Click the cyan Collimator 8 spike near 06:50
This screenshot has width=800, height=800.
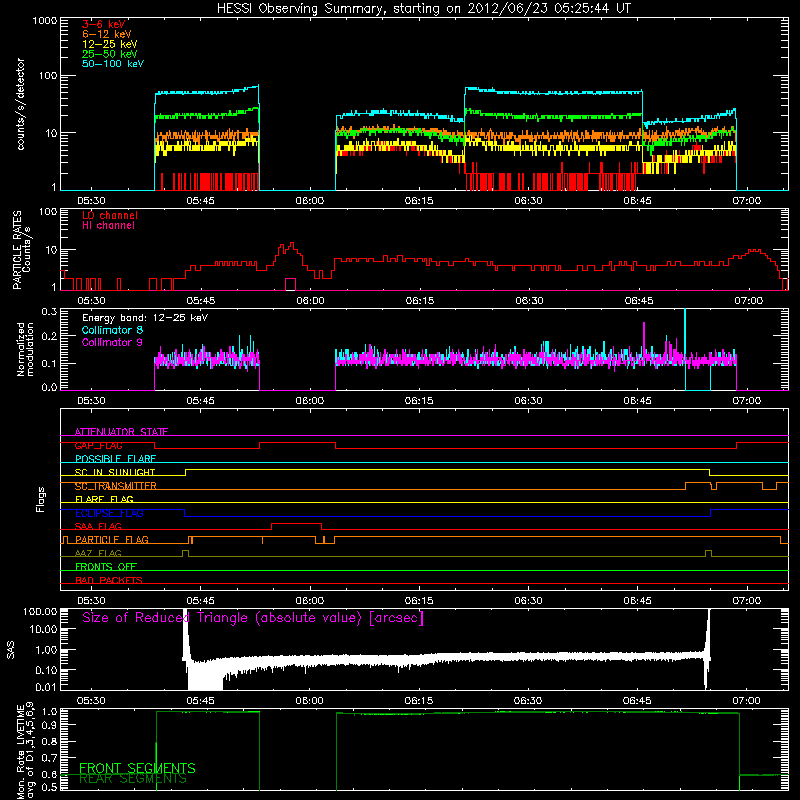point(685,337)
